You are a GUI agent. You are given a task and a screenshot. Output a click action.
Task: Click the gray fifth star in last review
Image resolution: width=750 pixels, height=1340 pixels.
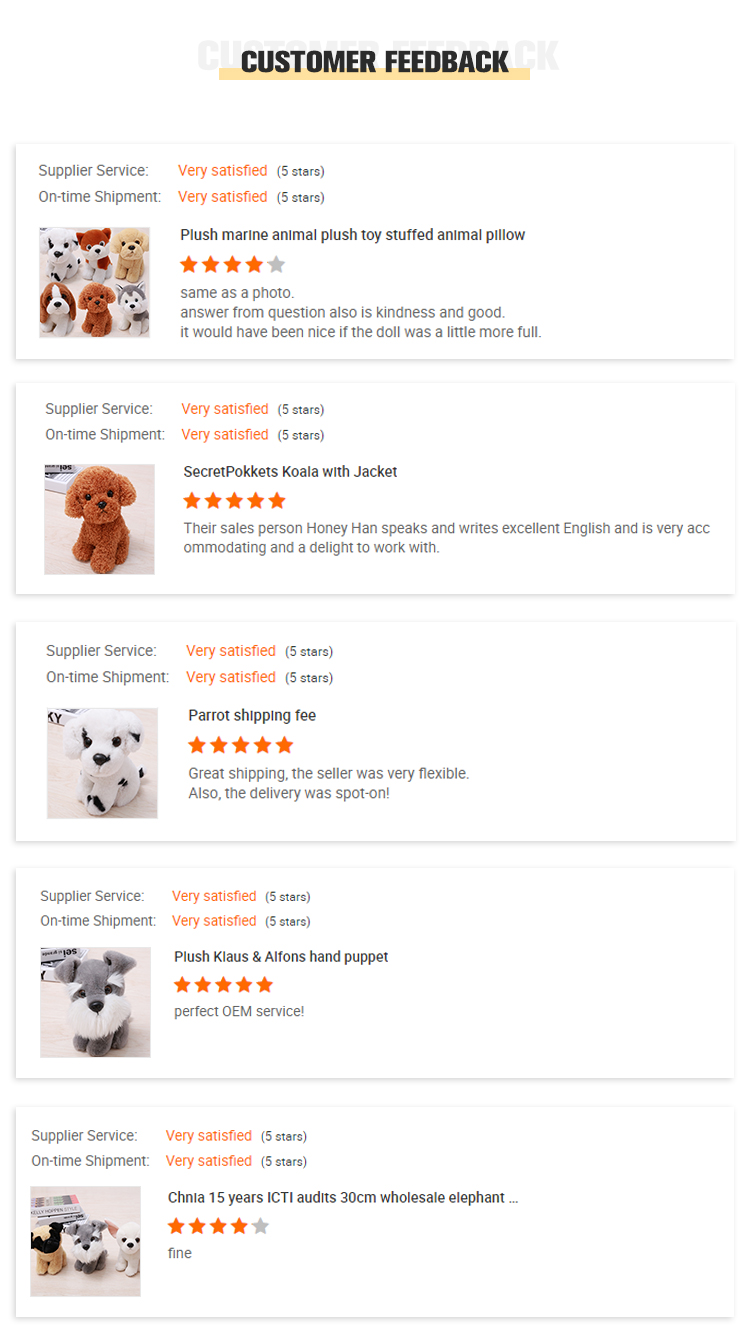(x=260, y=1226)
